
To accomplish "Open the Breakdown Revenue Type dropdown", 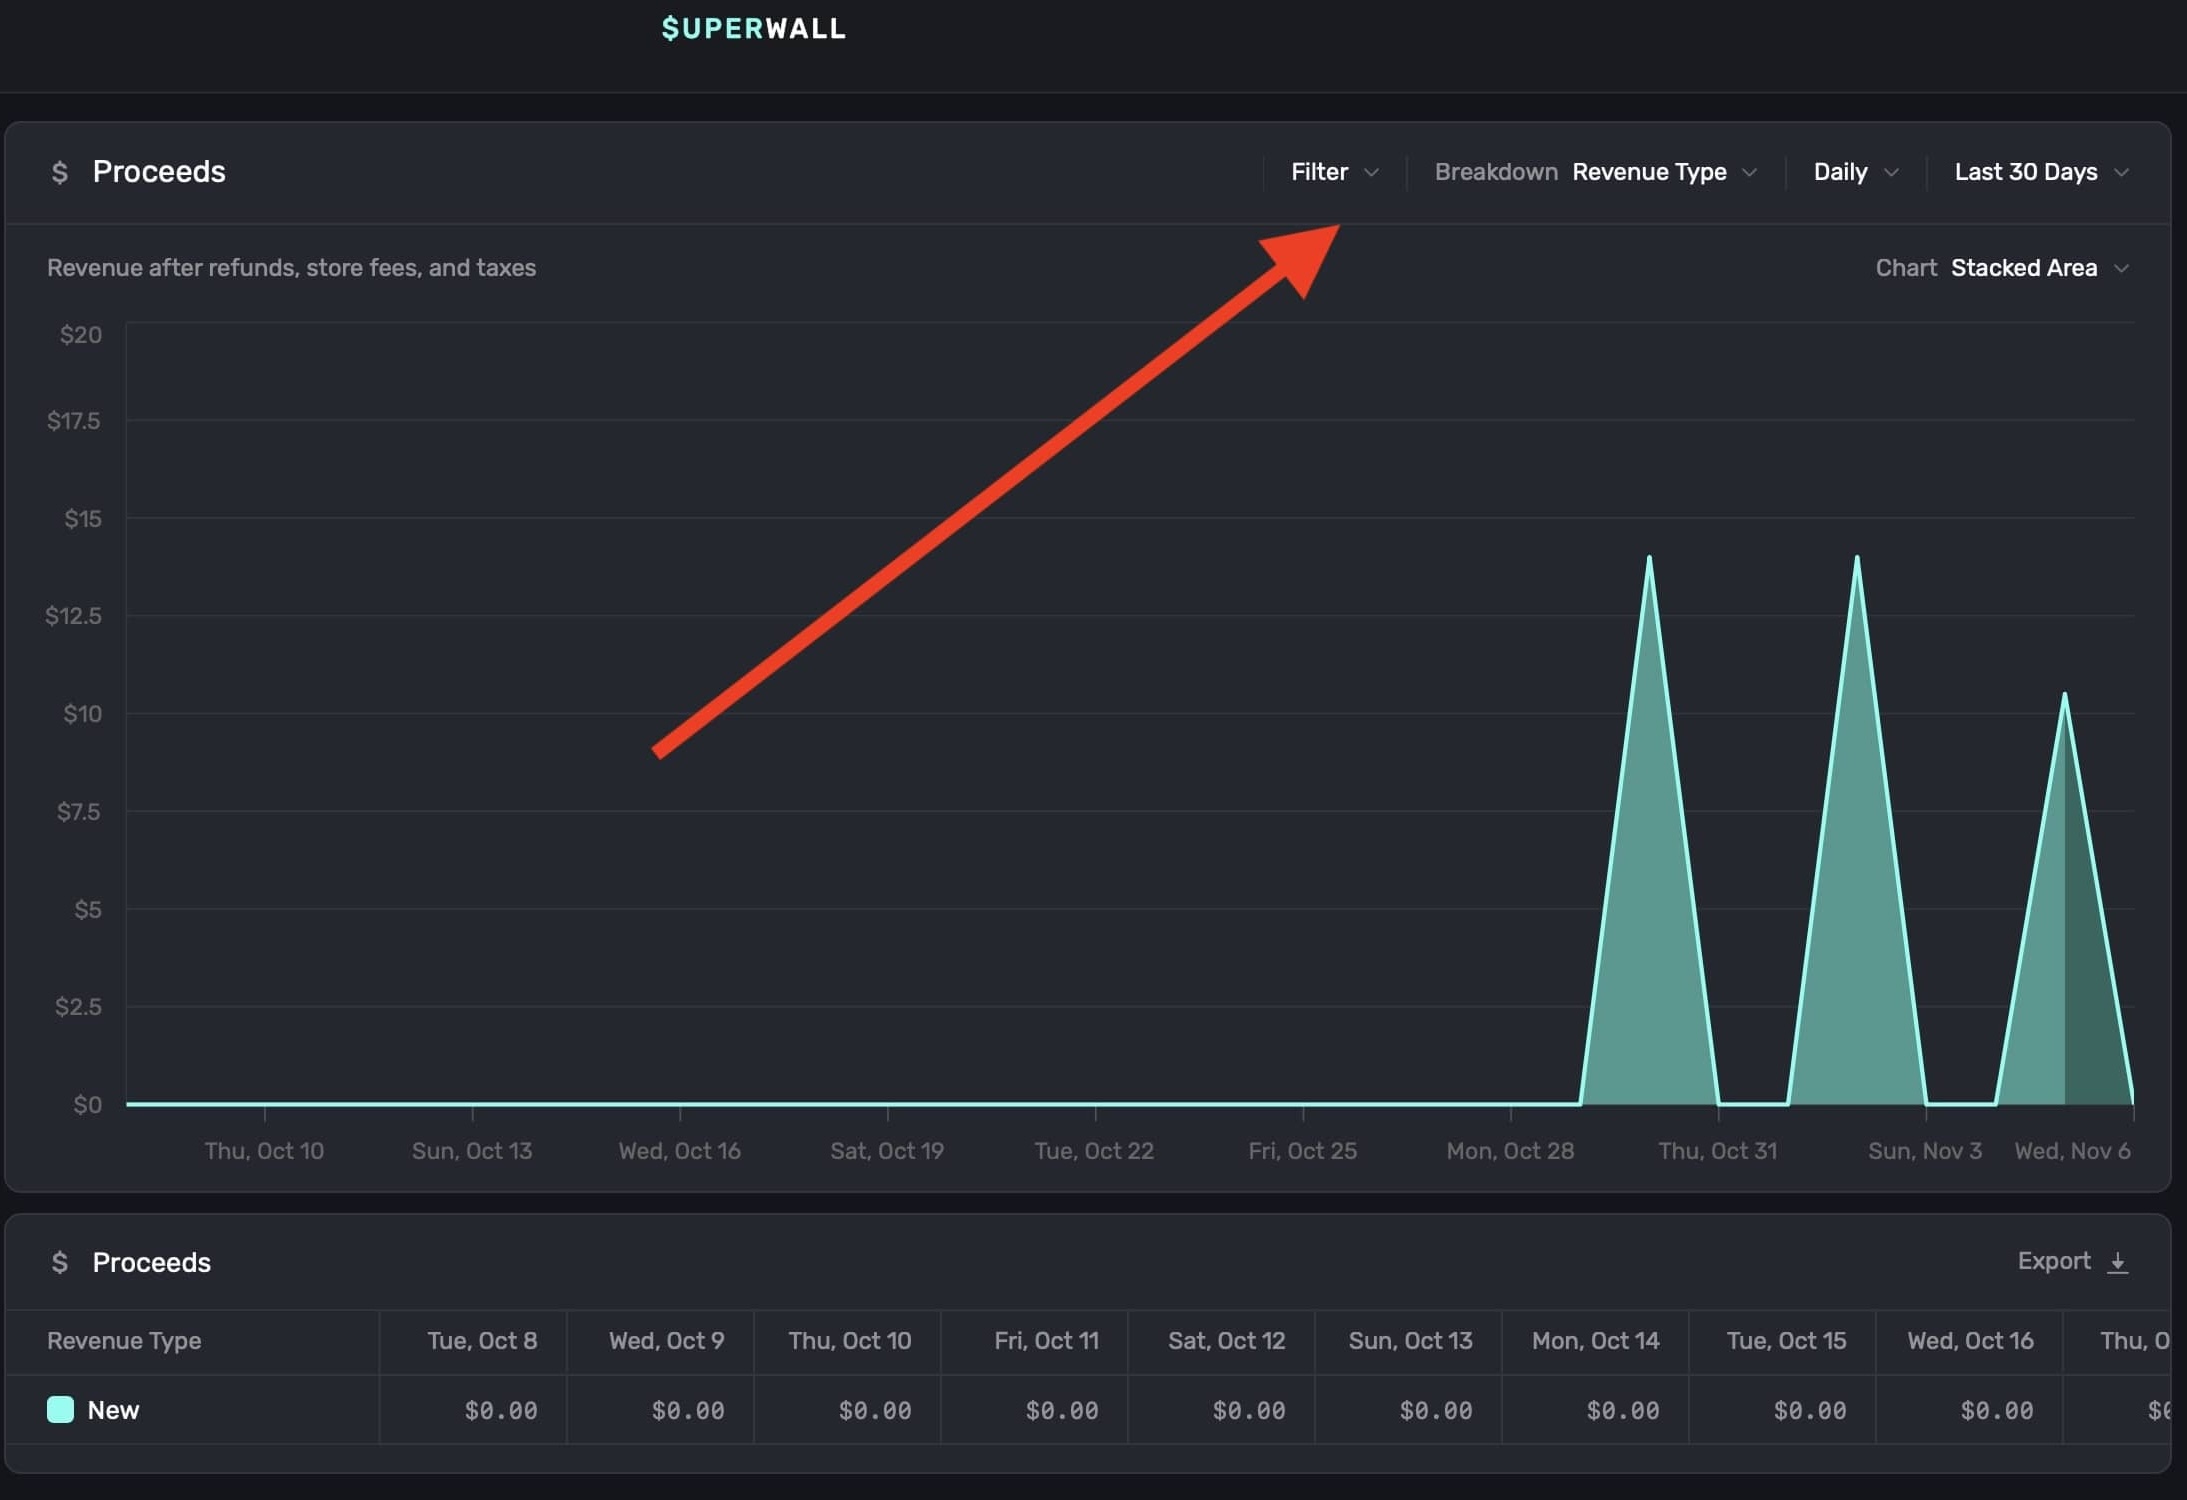I will click(x=1648, y=172).
